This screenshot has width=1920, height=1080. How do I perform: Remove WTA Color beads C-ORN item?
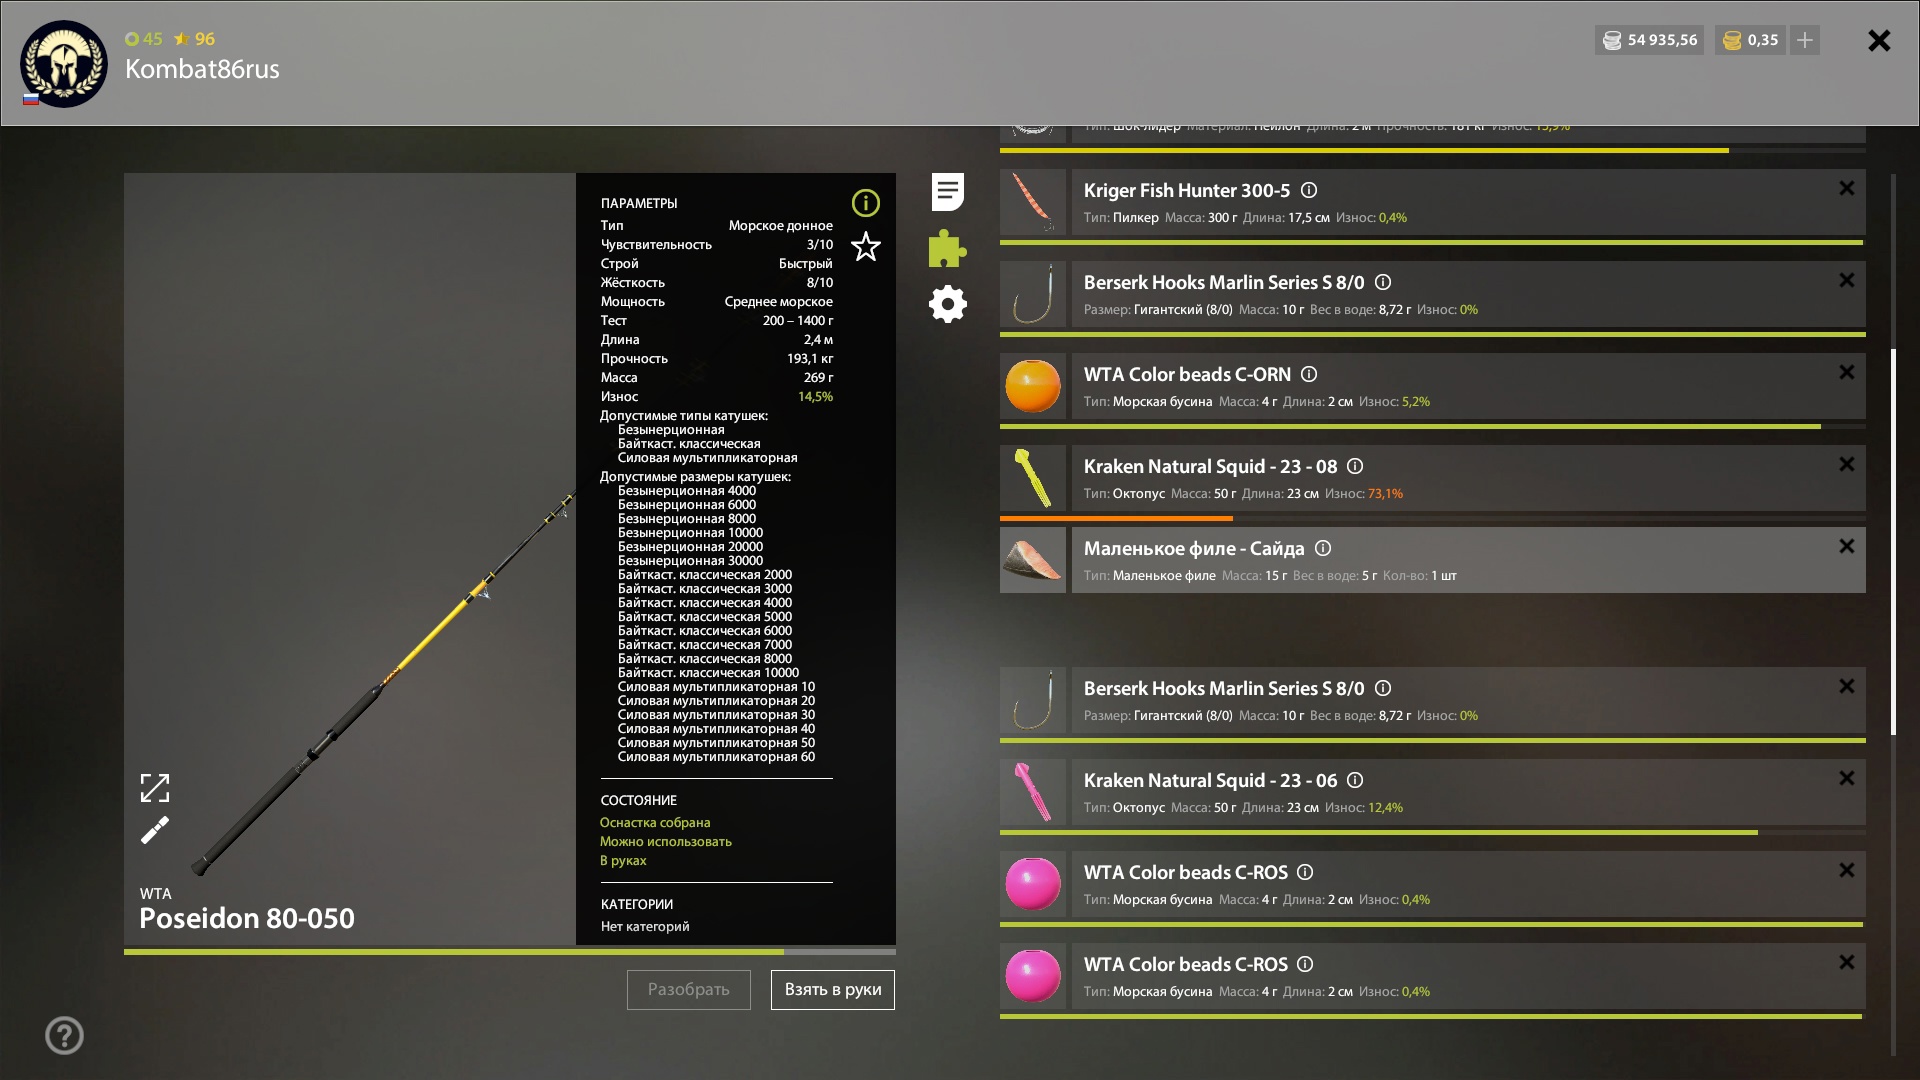[1846, 372]
